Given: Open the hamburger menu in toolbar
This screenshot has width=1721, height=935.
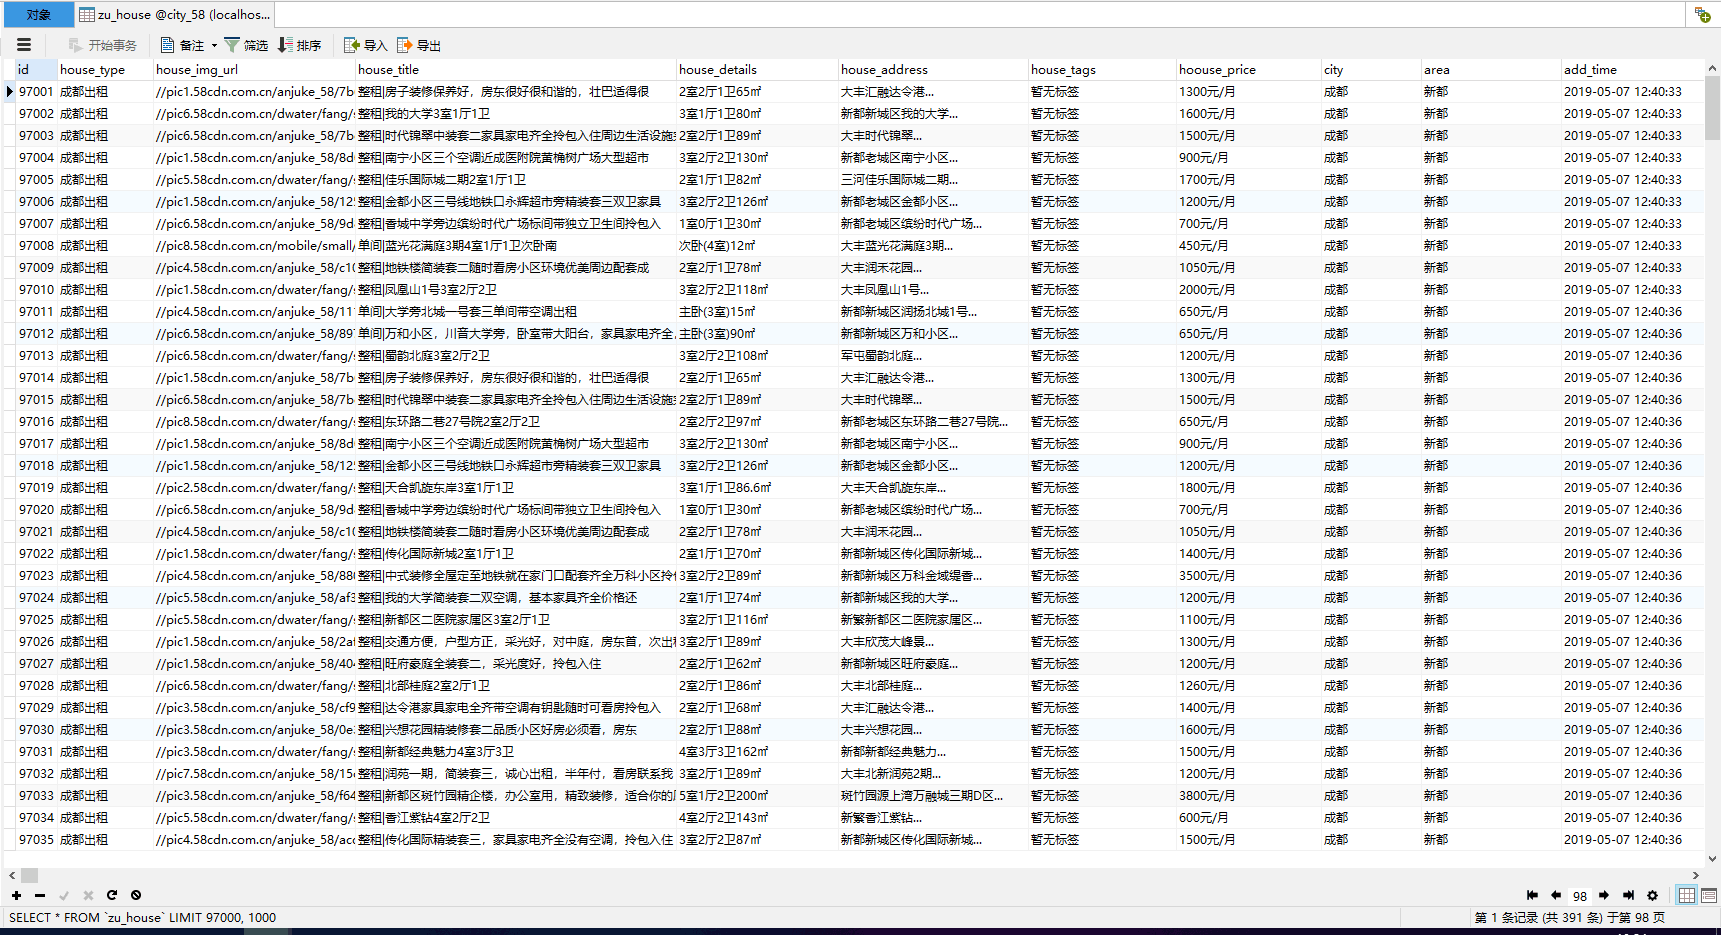Looking at the screenshot, I should (x=24, y=45).
